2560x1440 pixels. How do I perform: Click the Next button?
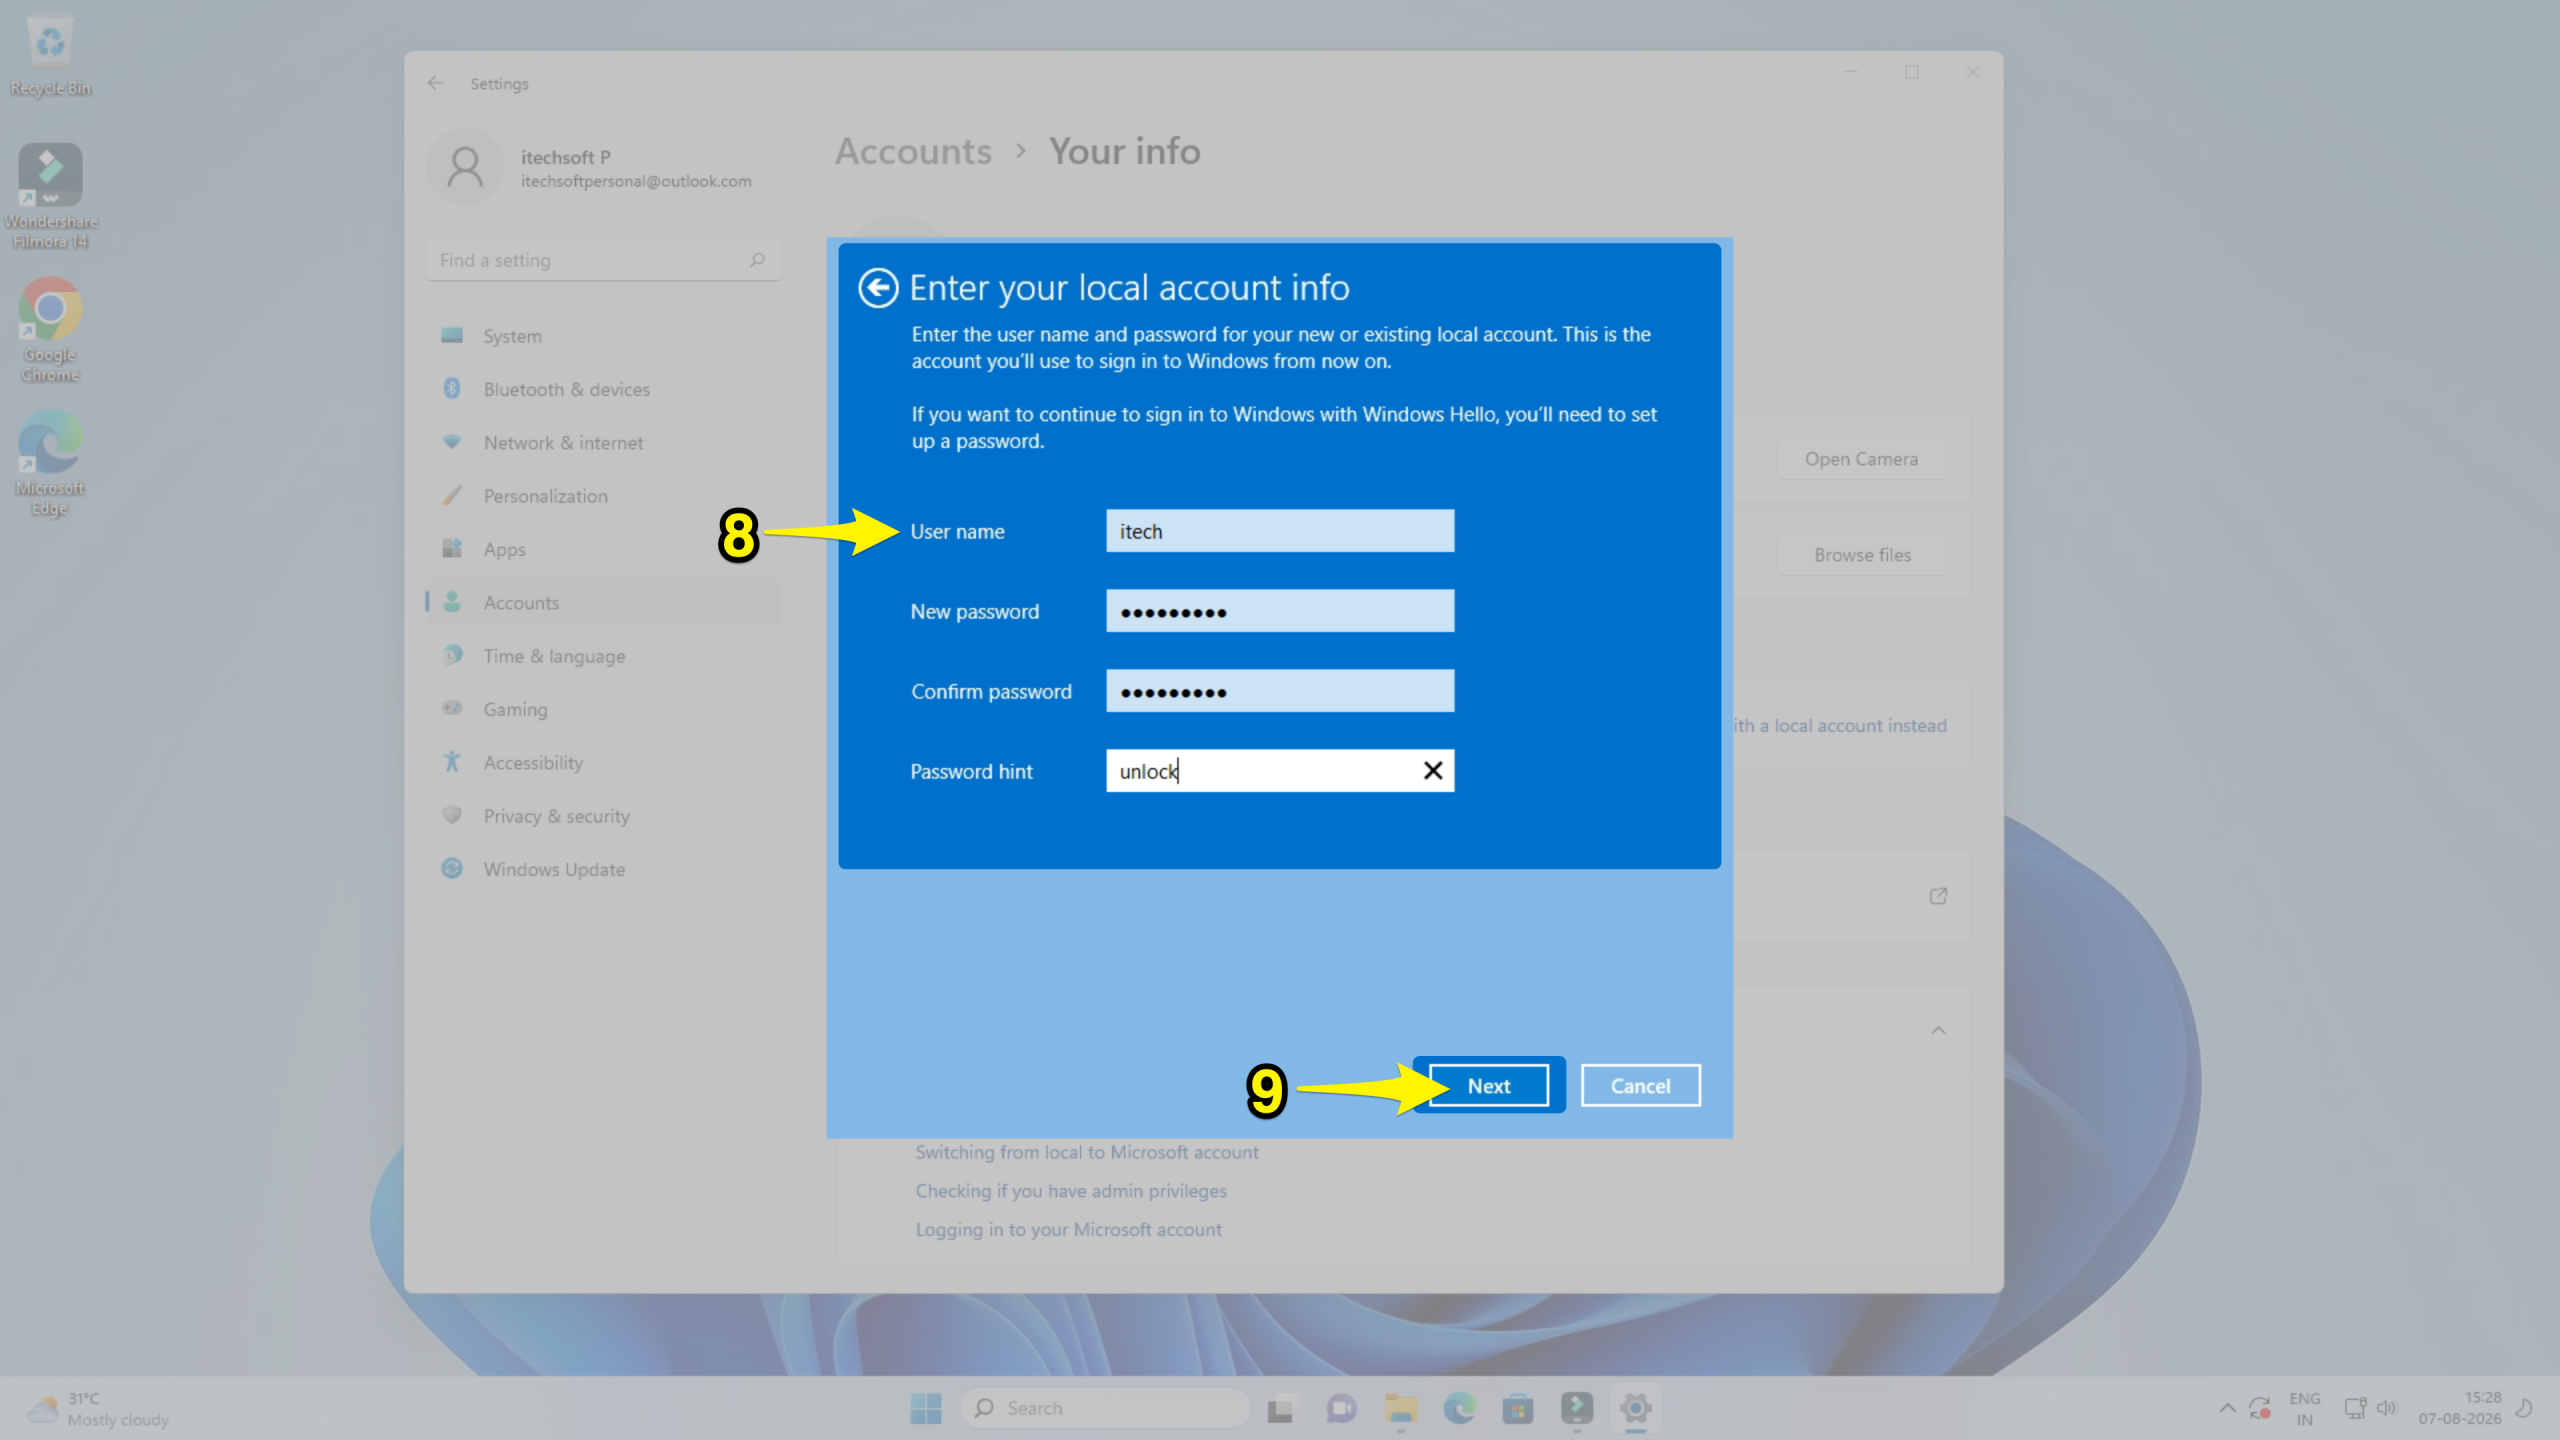coord(1489,1086)
